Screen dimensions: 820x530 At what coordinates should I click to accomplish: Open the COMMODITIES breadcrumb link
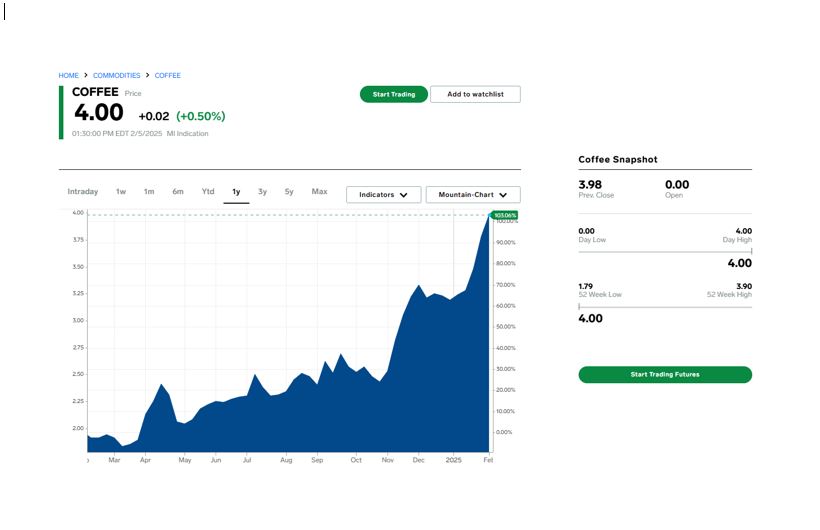(x=117, y=75)
